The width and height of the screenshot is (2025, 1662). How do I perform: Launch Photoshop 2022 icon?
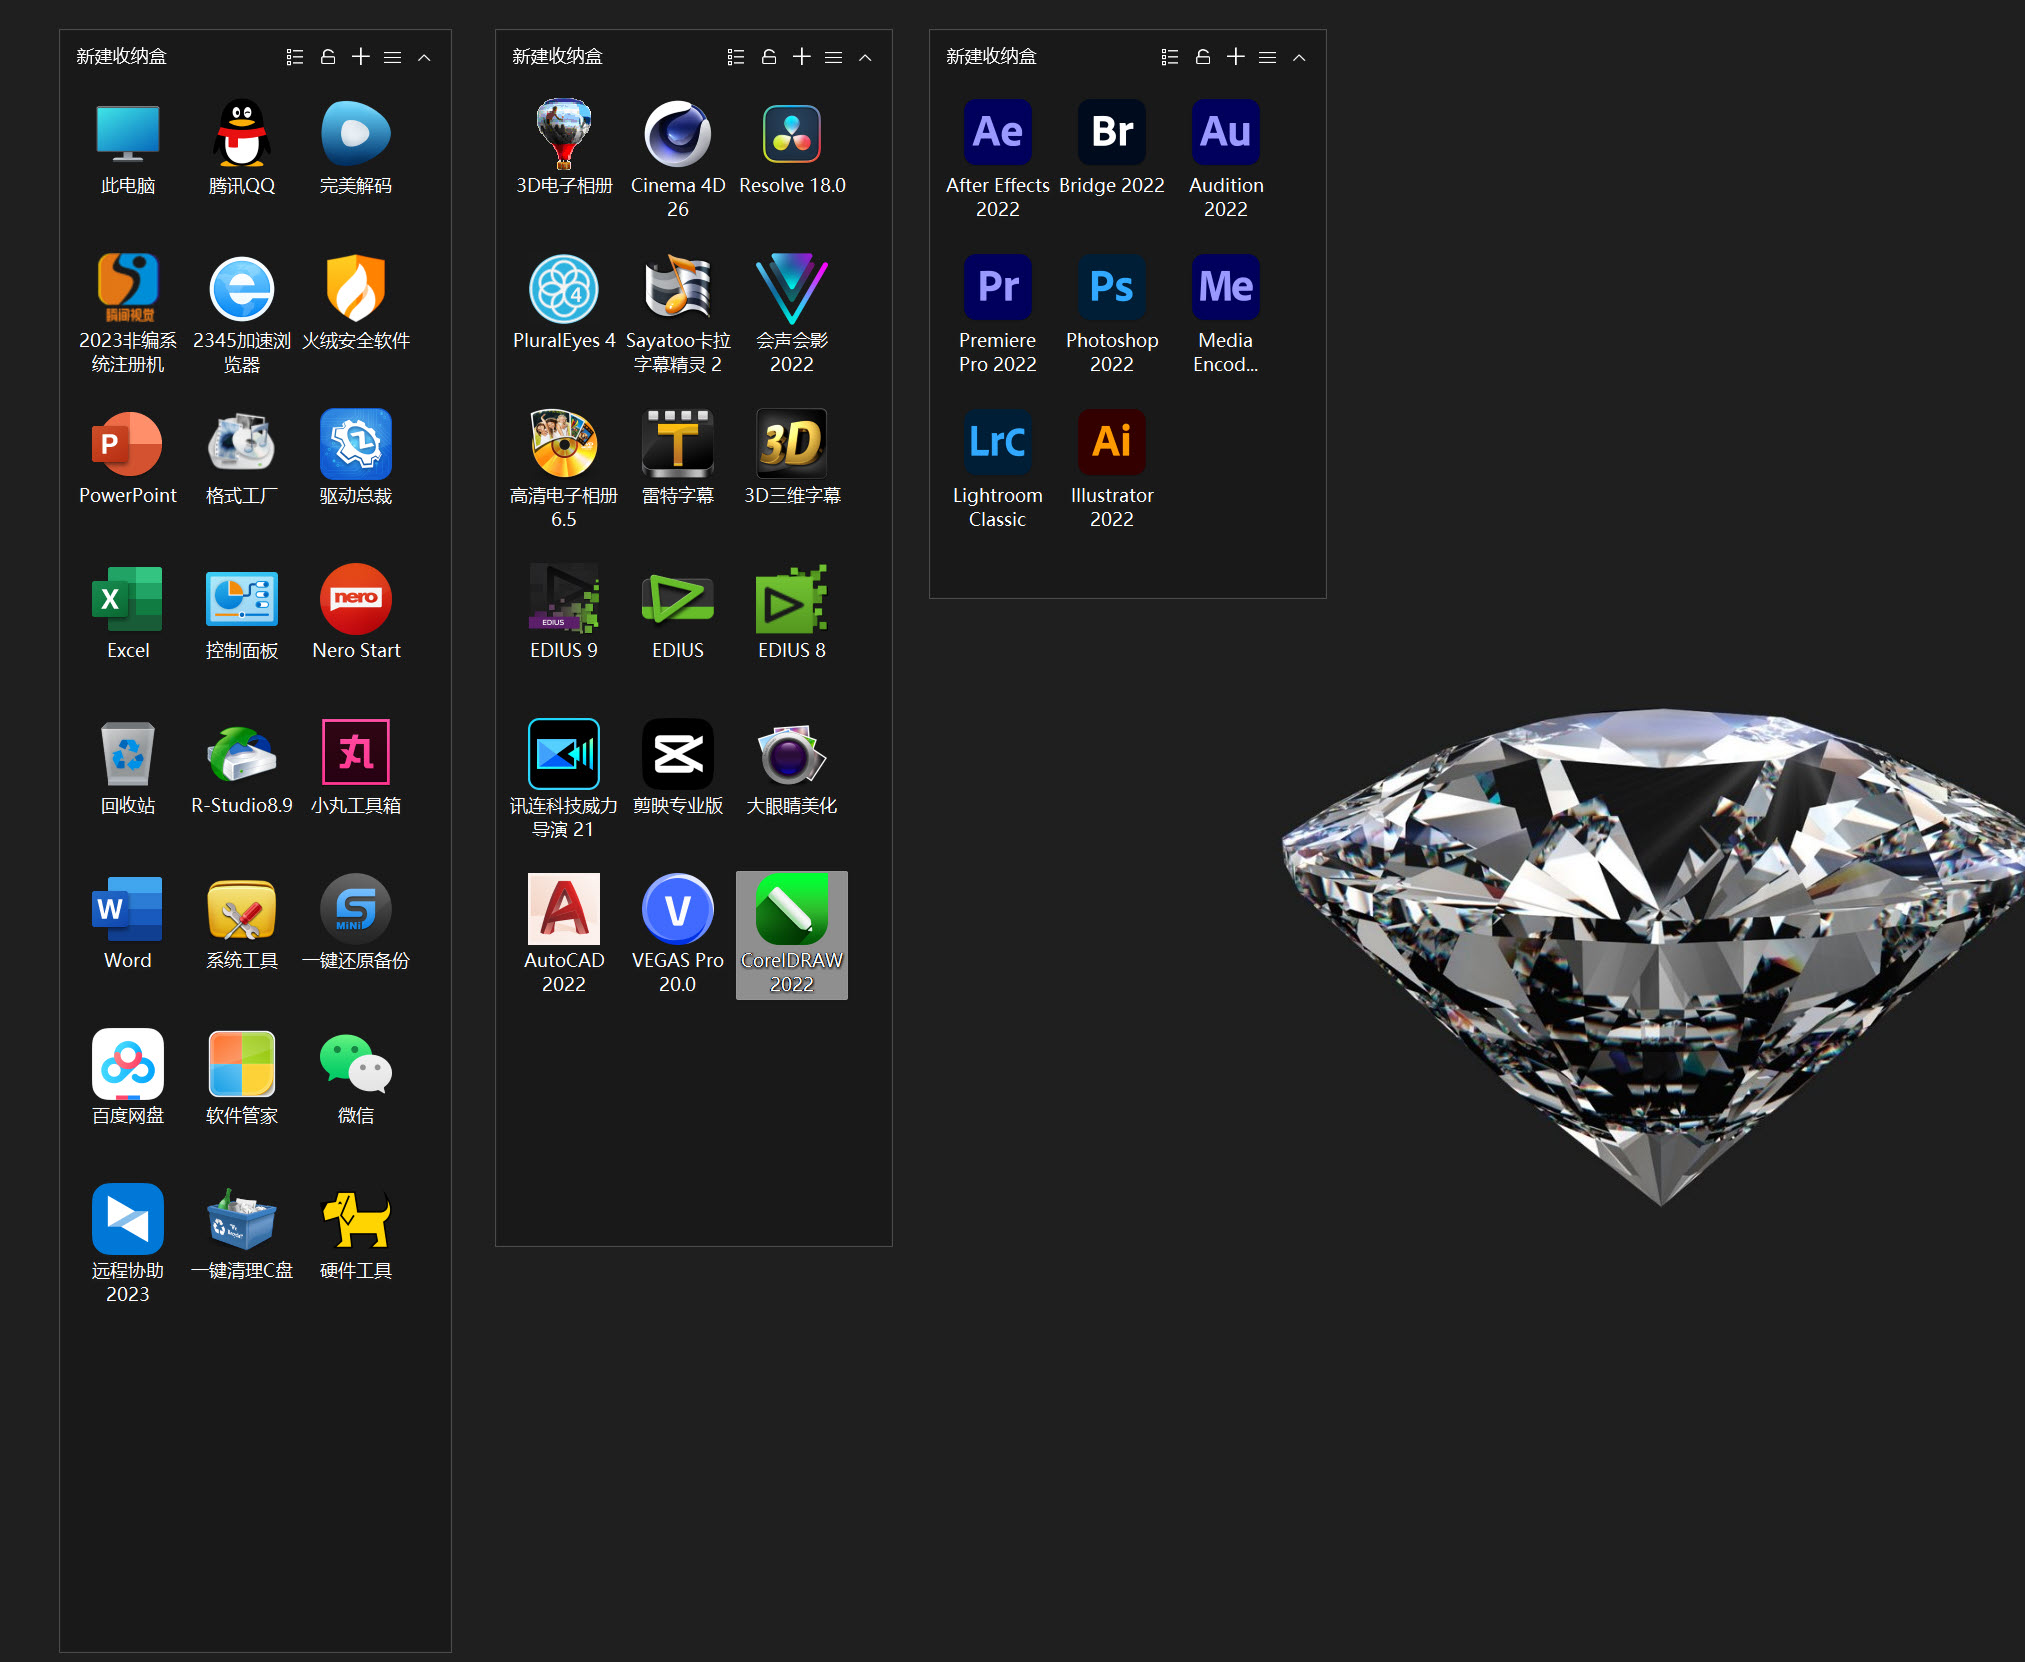click(x=1112, y=287)
